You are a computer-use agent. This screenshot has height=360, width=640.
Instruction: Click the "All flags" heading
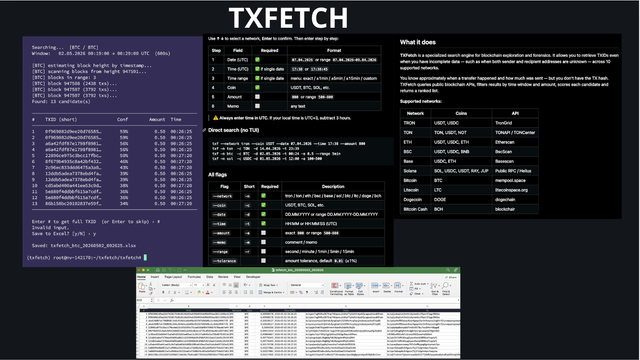point(218,175)
